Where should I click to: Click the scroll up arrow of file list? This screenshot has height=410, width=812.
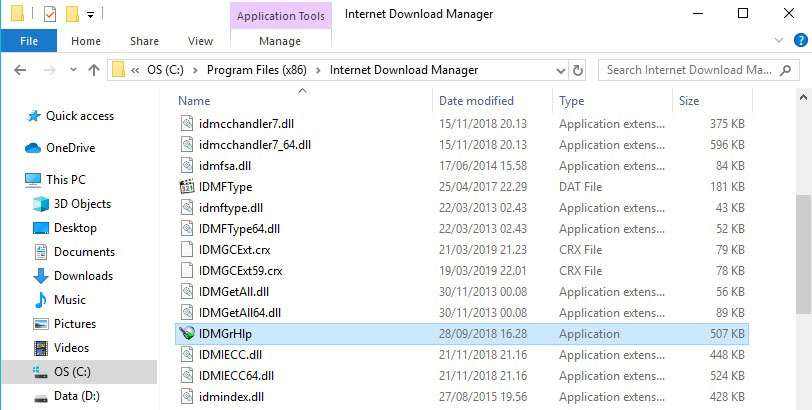point(804,97)
